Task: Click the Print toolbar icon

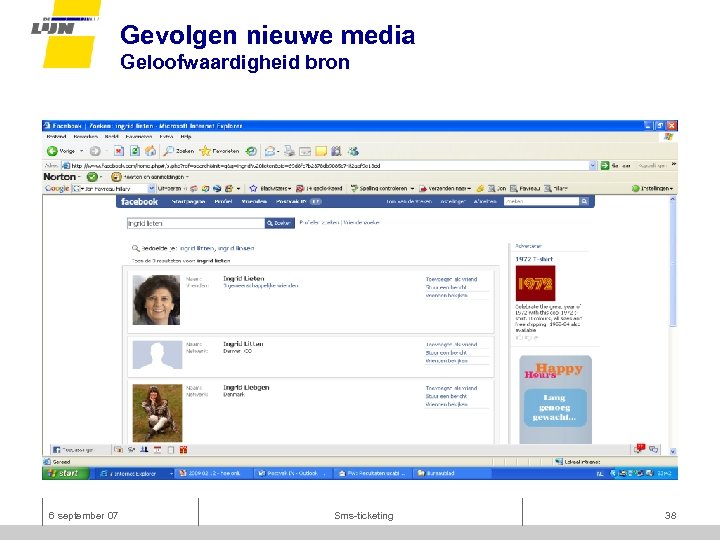Action: pos(289,151)
